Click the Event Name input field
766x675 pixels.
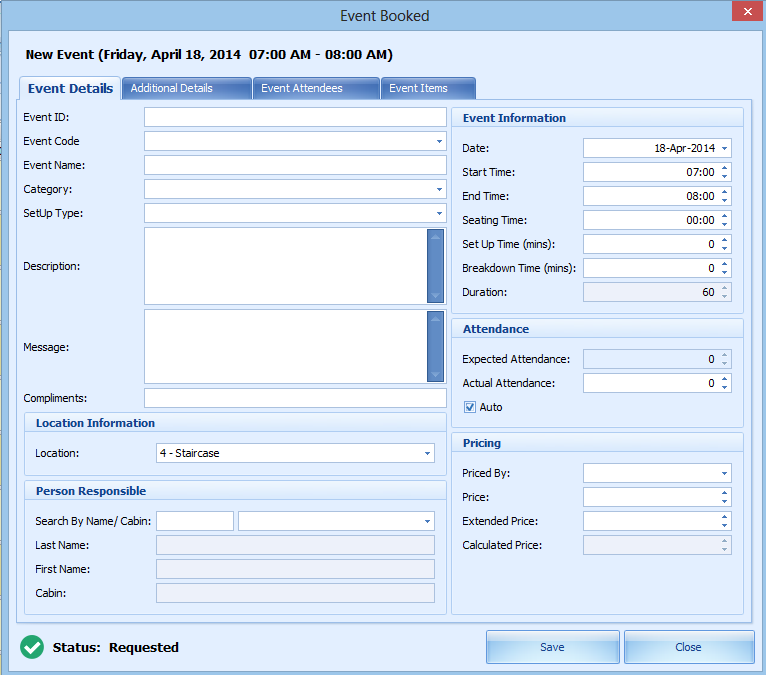295,165
